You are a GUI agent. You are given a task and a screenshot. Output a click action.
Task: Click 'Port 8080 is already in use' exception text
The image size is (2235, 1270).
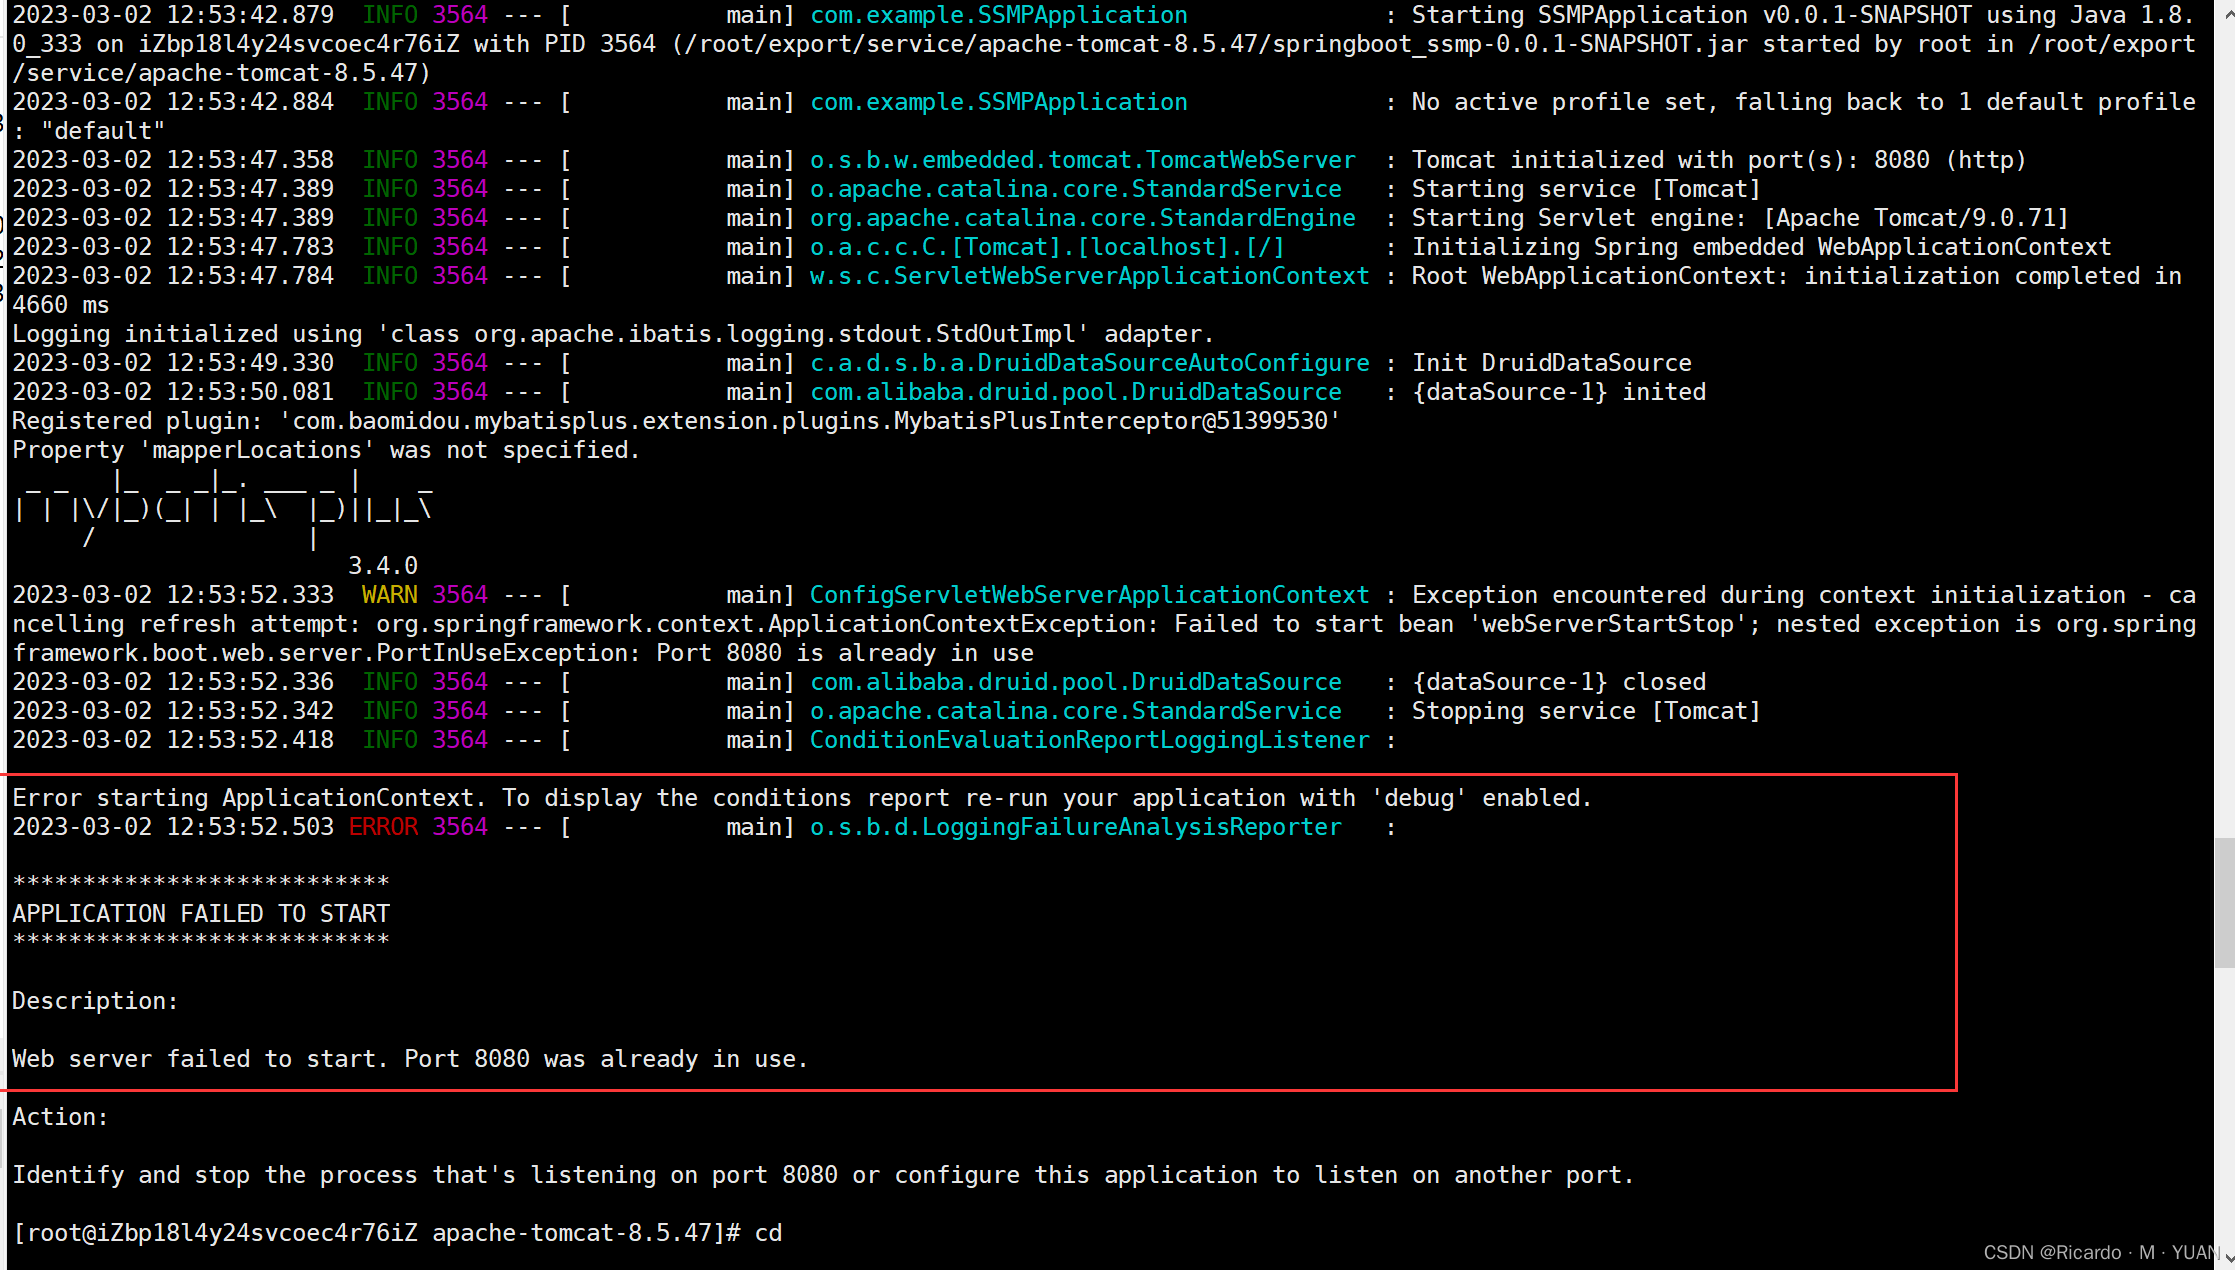[x=845, y=653]
